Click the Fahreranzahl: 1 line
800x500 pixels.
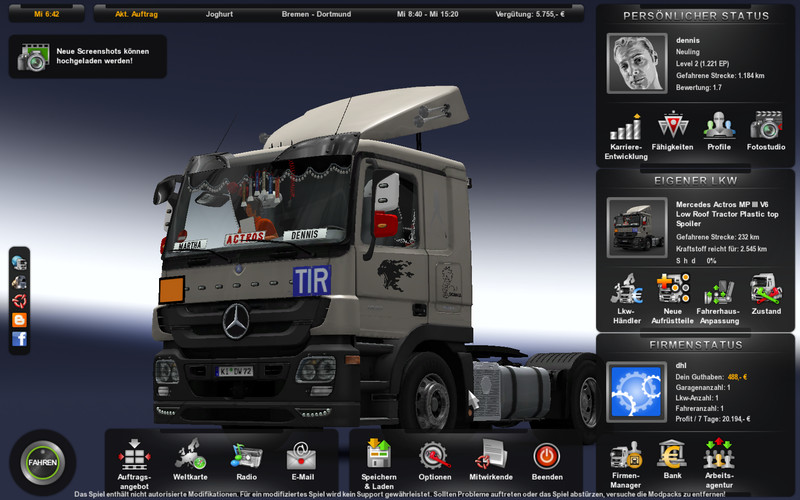tap(699, 409)
